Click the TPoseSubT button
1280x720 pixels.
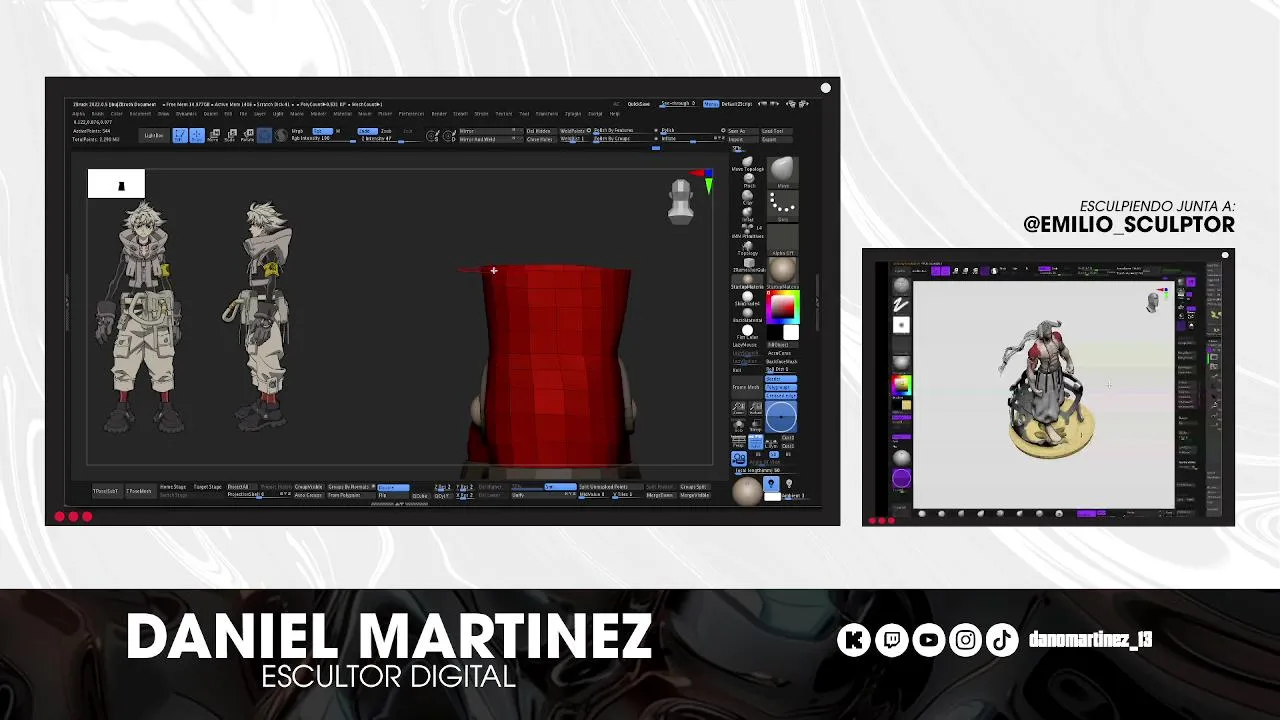(106, 491)
